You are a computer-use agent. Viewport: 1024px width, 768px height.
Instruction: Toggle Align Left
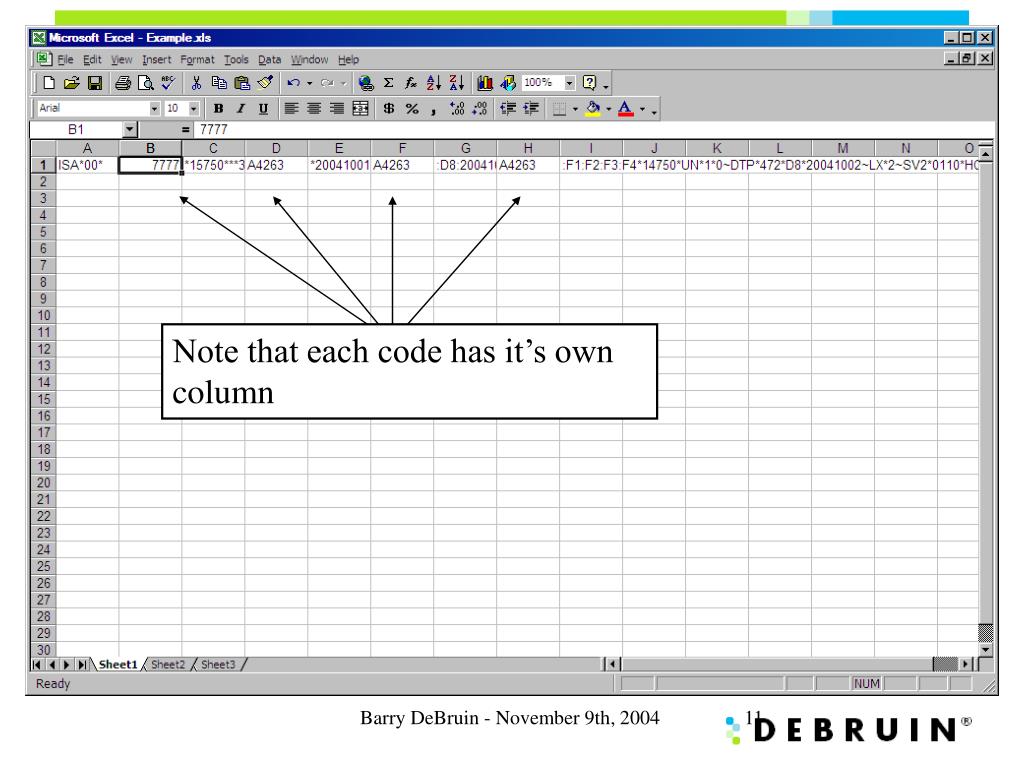(x=291, y=108)
